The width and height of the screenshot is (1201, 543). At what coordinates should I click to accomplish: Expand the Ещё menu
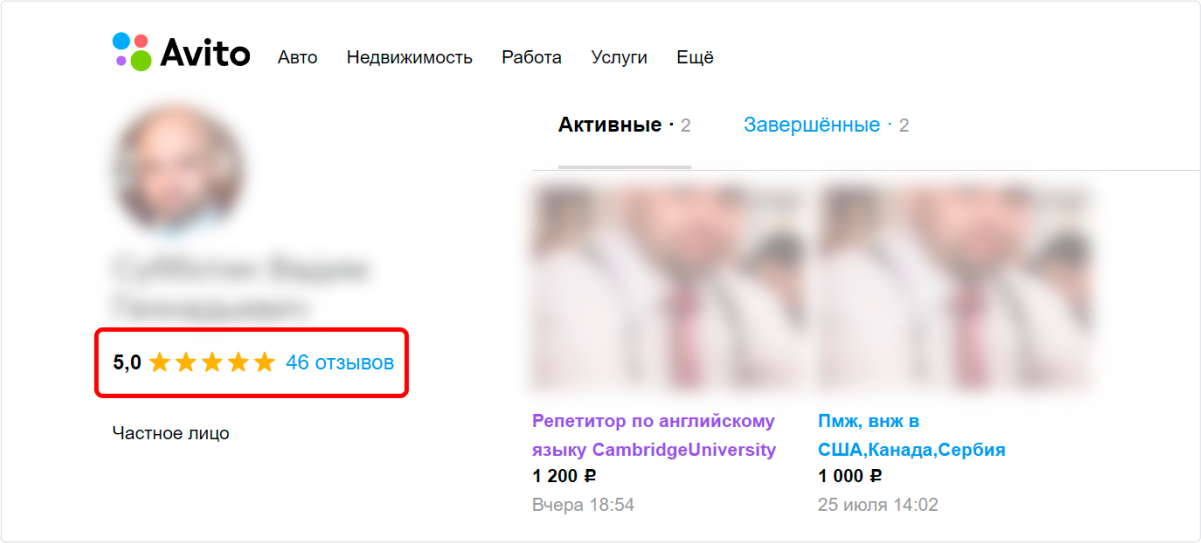[695, 57]
